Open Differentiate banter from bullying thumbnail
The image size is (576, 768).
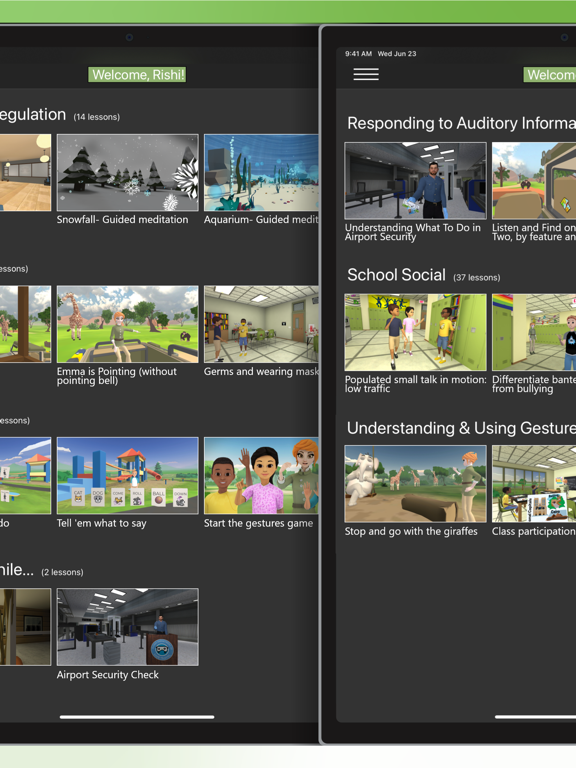pos(534,332)
